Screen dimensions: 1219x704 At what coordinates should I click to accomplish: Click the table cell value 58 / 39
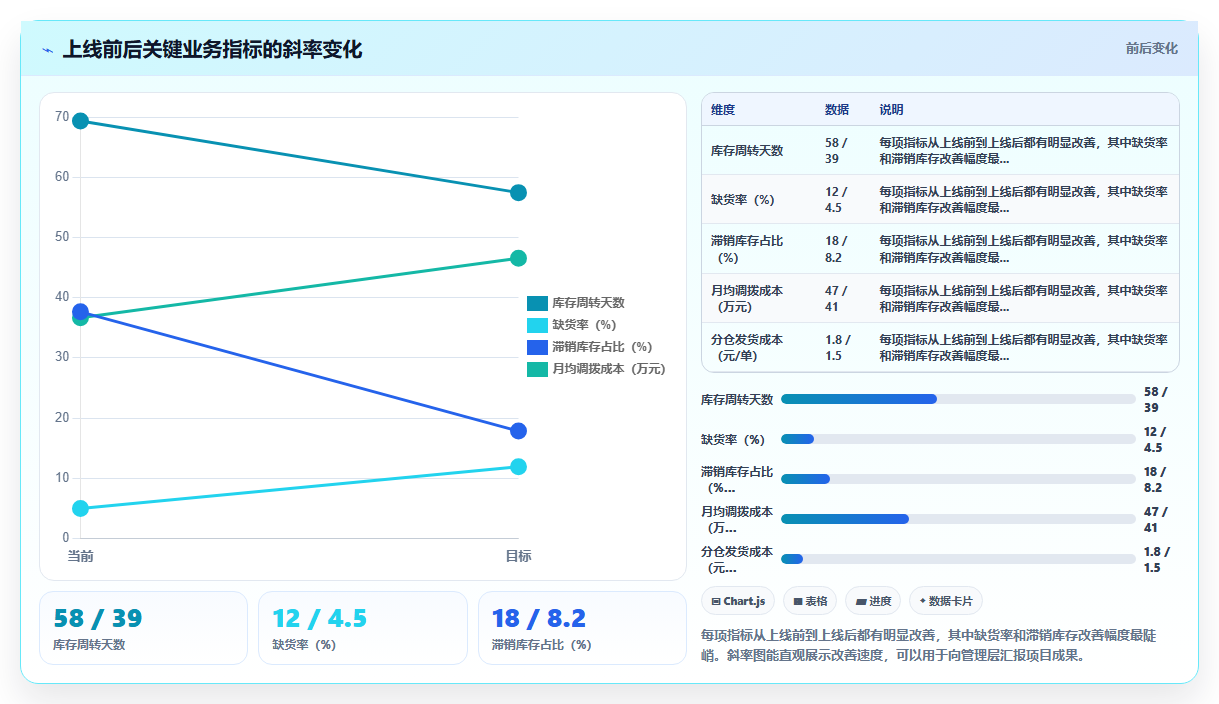tap(836, 150)
